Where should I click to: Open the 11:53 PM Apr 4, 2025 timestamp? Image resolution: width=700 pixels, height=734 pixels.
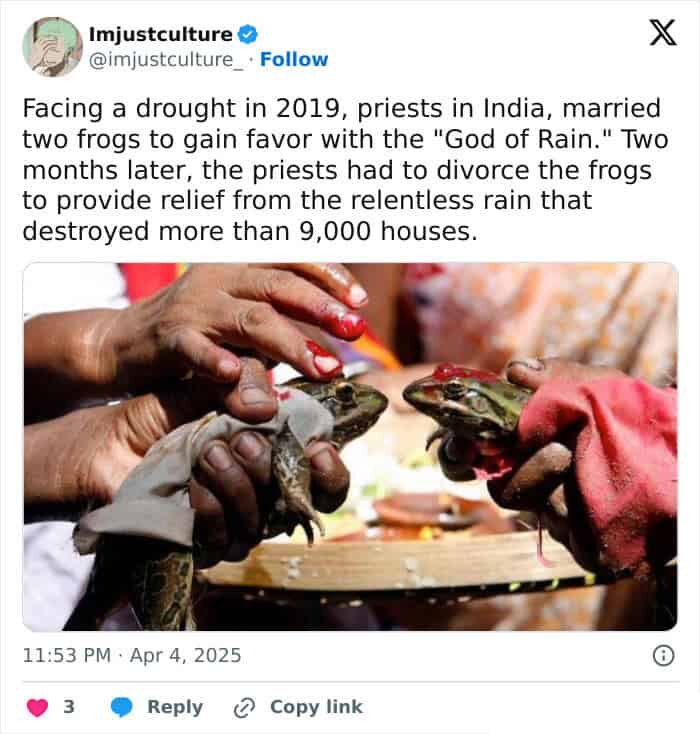coord(132,656)
